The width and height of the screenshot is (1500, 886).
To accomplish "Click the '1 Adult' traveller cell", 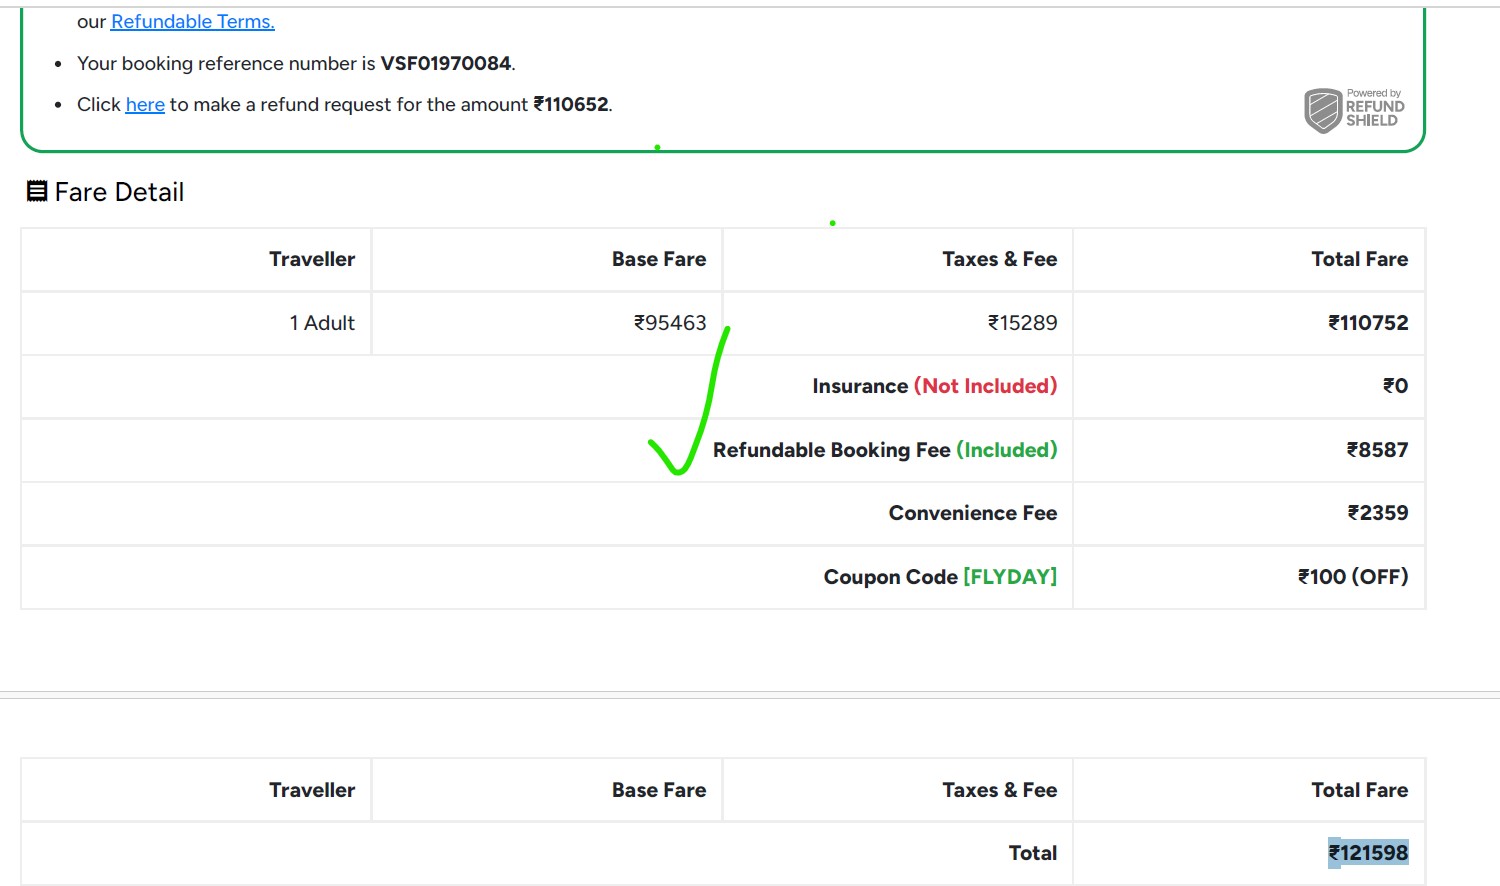I will [x=322, y=323].
